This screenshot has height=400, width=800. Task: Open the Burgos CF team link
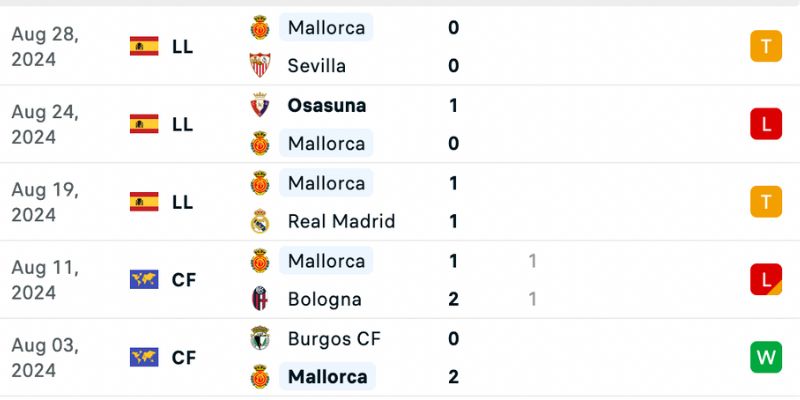tap(334, 339)
